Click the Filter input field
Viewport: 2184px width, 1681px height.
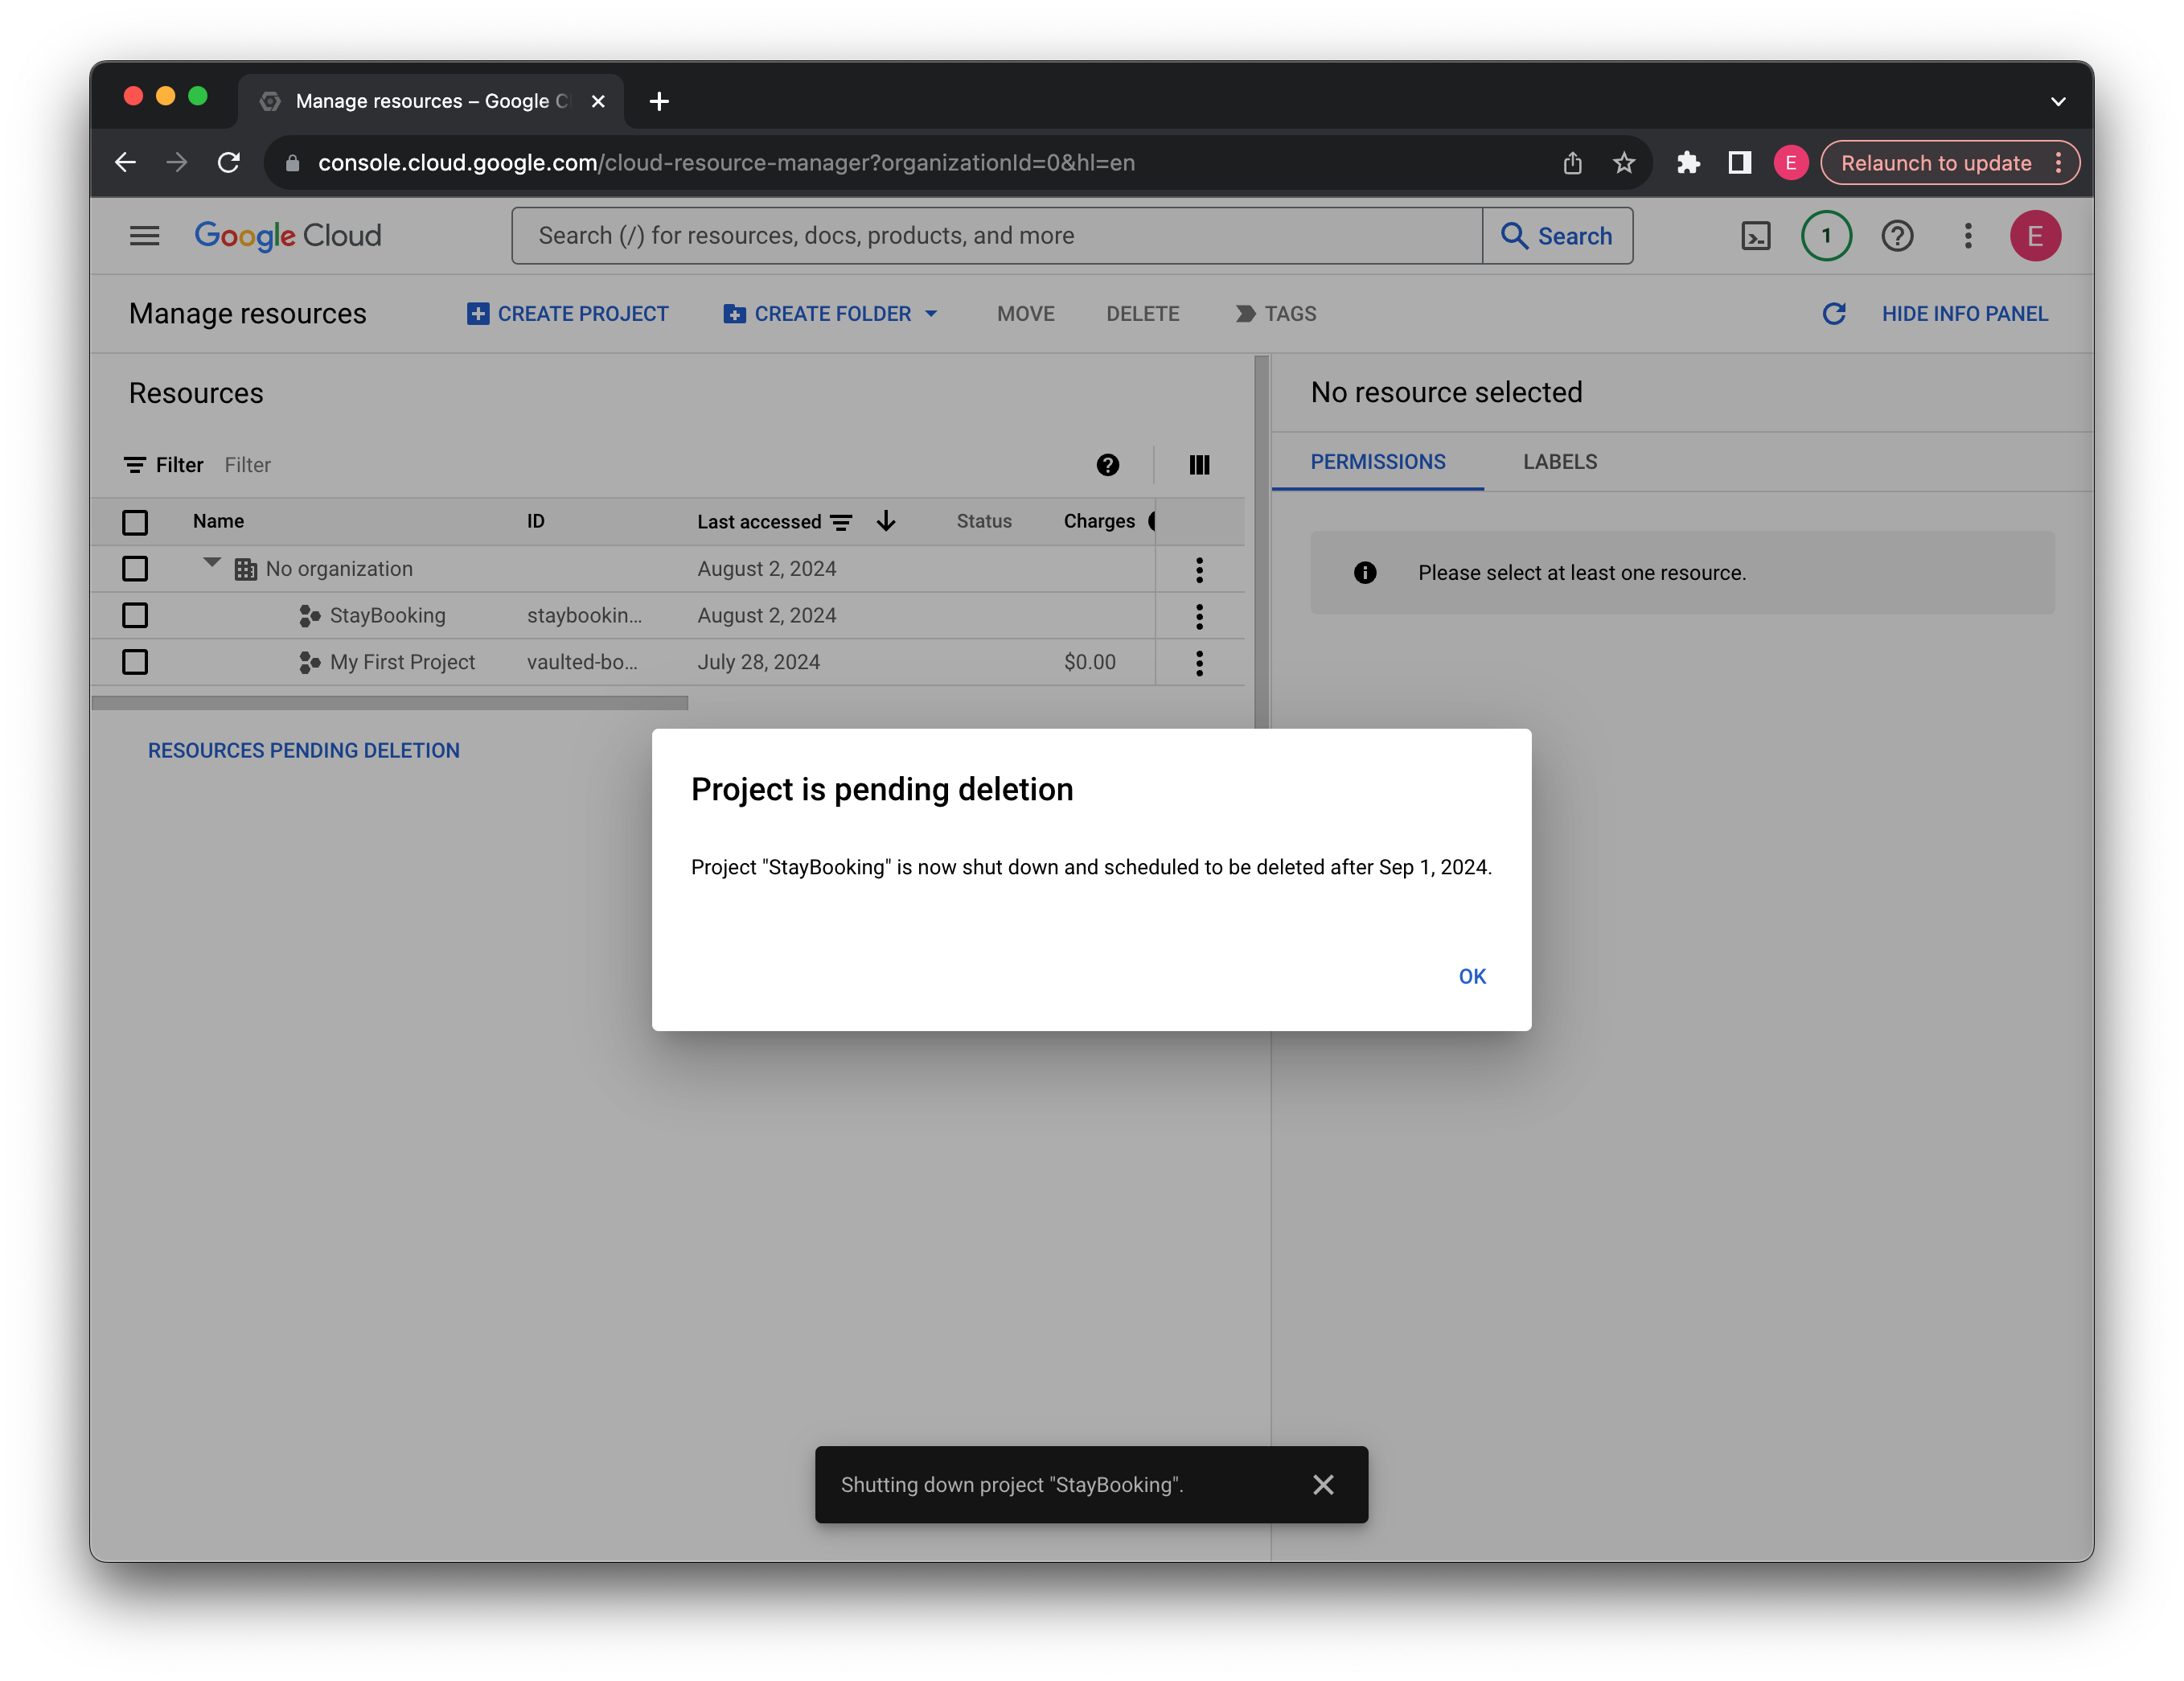[247, 464]
